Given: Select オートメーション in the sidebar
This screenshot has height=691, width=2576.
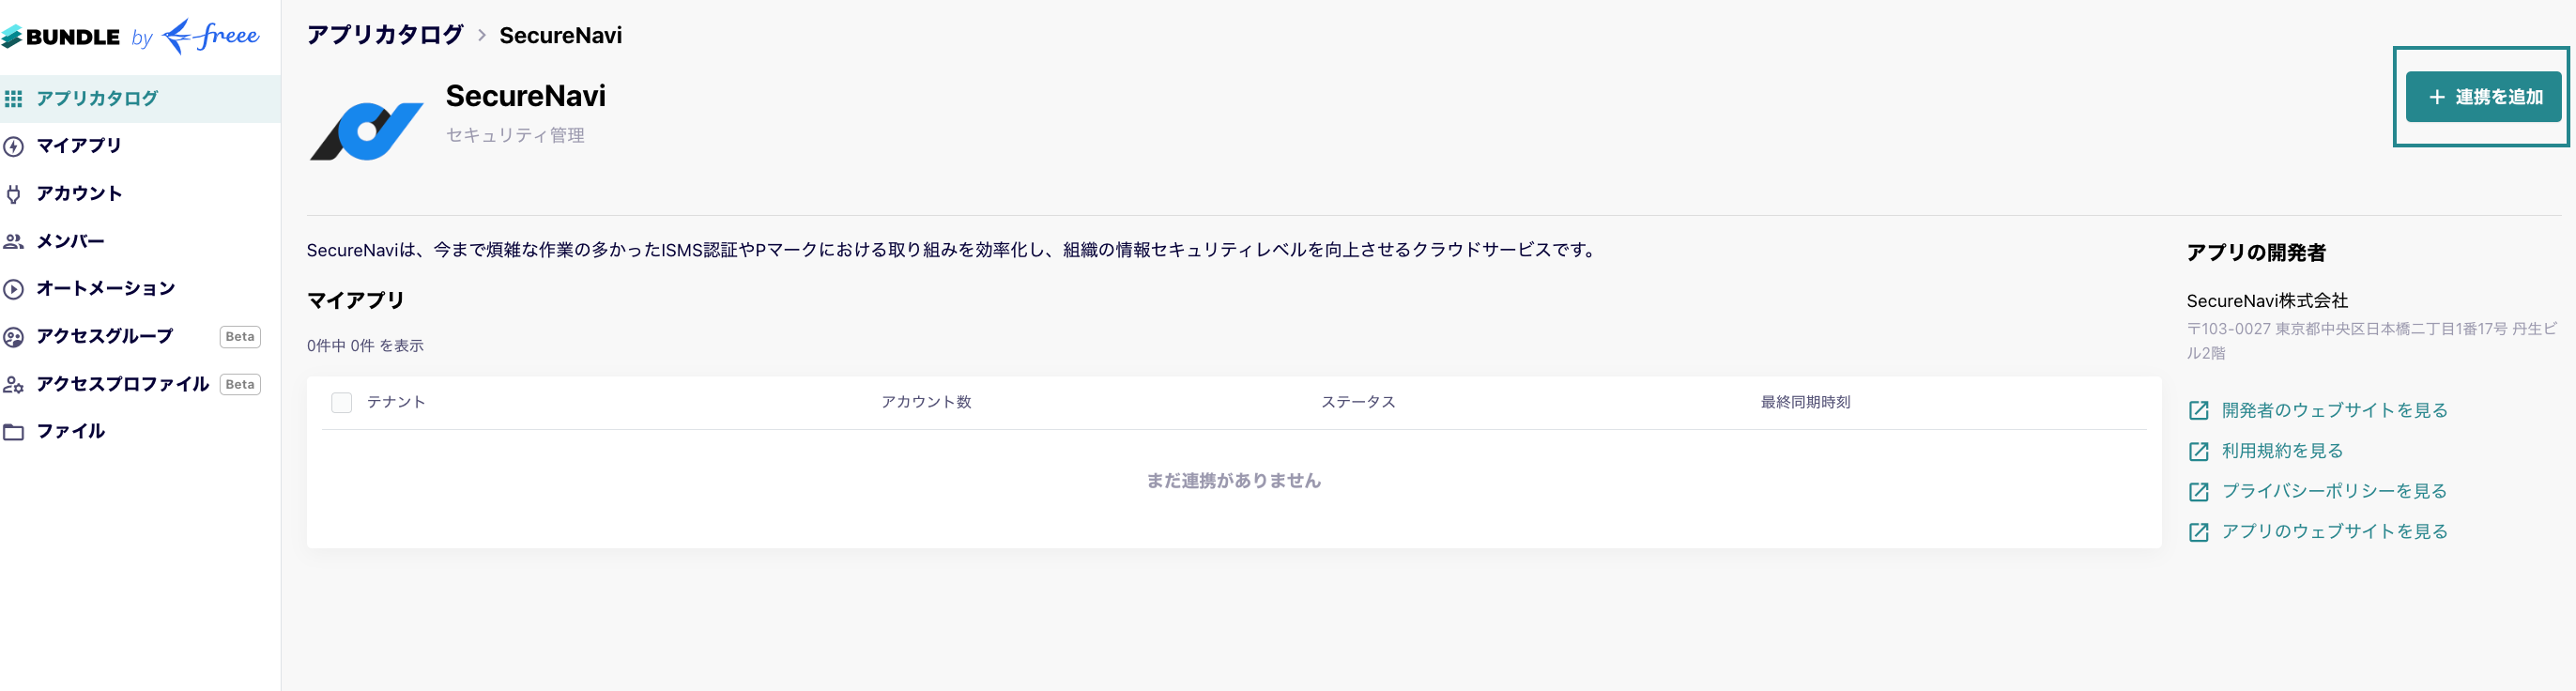Looking at the screenshot, I should pyautogui.click(x=106, y=288).
